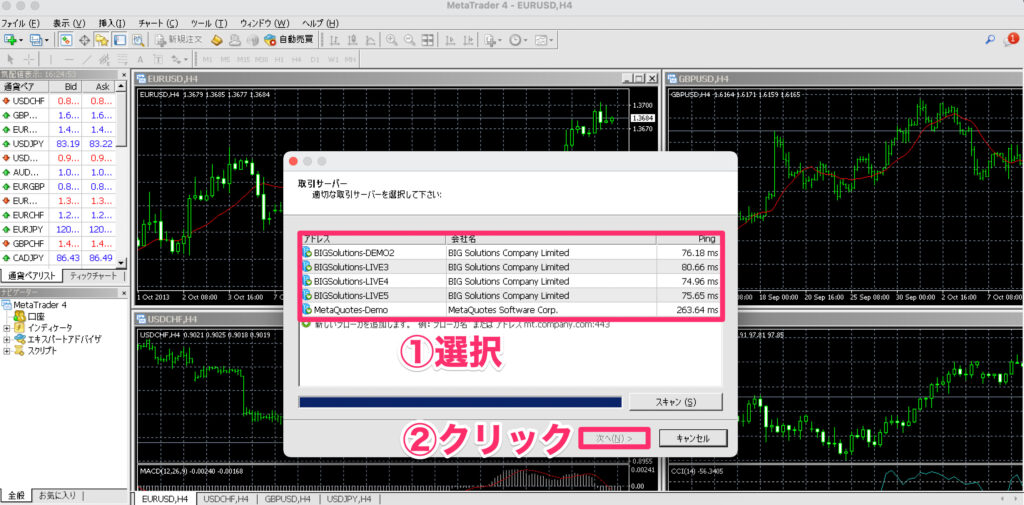1024x505 pixels.
Task: Switch timeframe to M1 in toolbar
Action: point(208,59)
